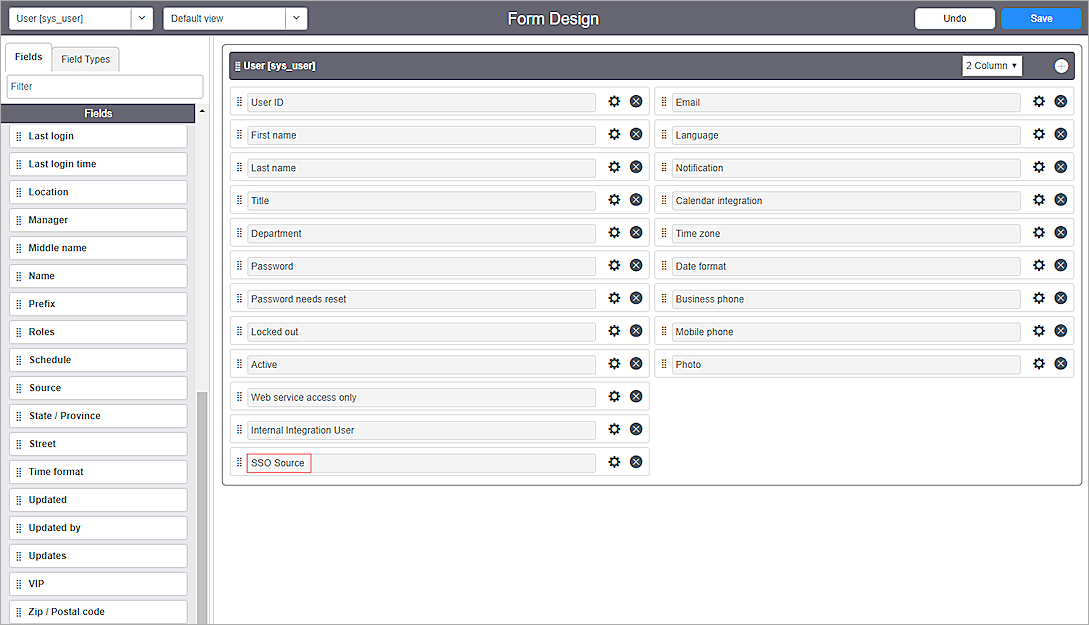The width and height of the screenshot is (1089, 625).
Task: Open settings gear for User ID field
Action: click(x=614, y=101)
